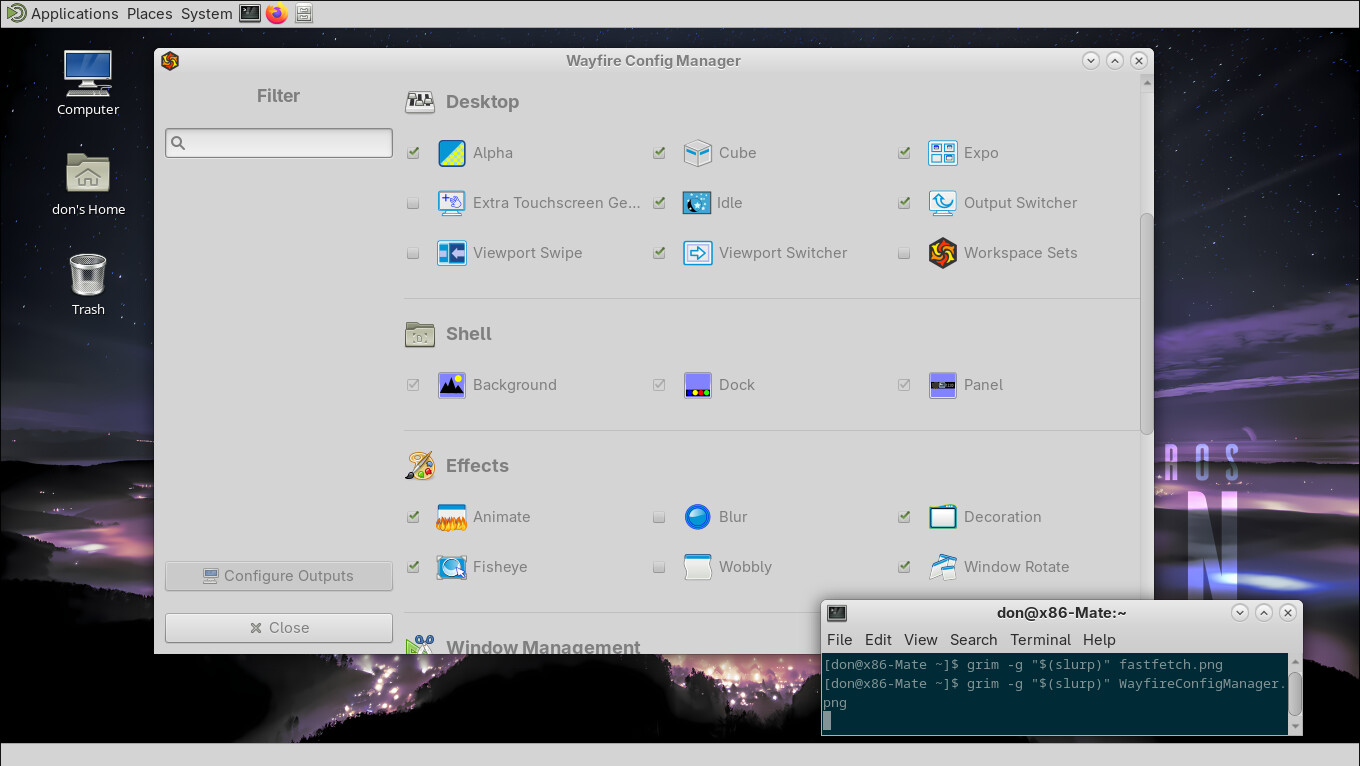Viewport: 1360px width, 766px height.
Task: Open the terminal Search menu
Action: coord(974,640)
